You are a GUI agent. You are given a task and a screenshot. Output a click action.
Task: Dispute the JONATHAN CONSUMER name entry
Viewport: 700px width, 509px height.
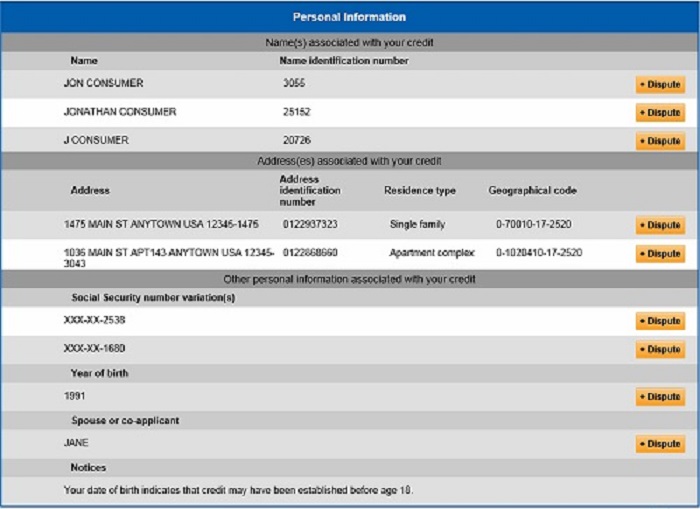tap(660, 113)
